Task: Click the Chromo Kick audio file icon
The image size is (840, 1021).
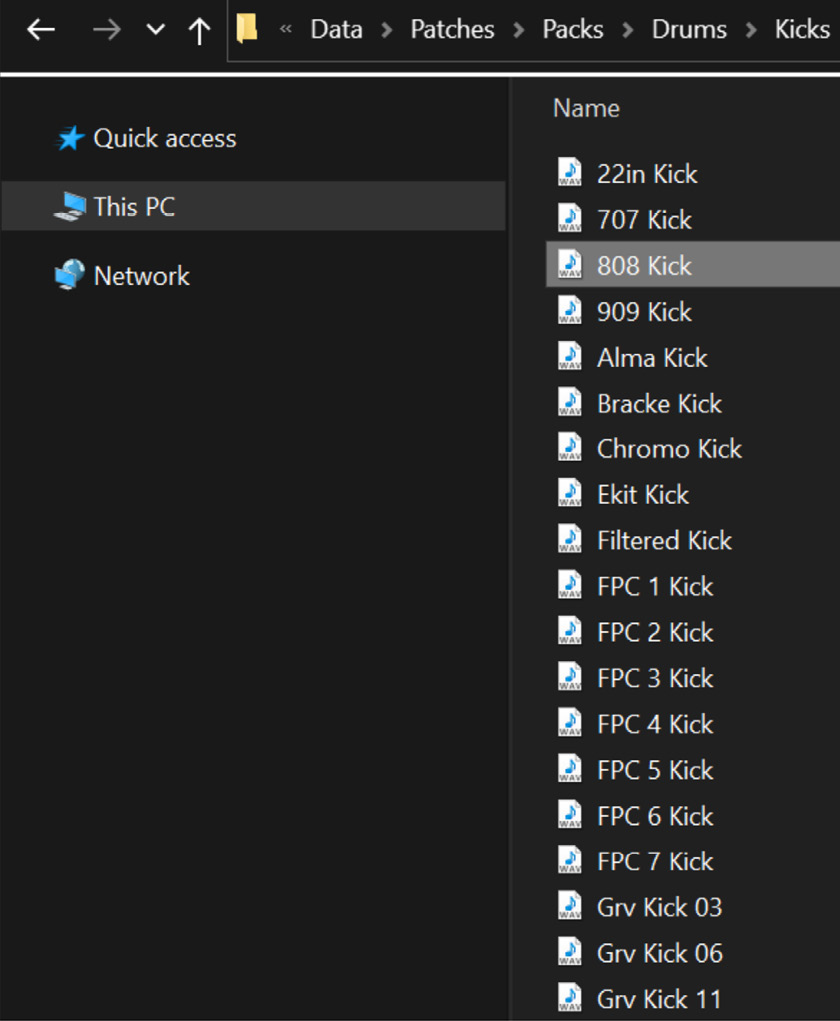Action: (x=570, y=449)
